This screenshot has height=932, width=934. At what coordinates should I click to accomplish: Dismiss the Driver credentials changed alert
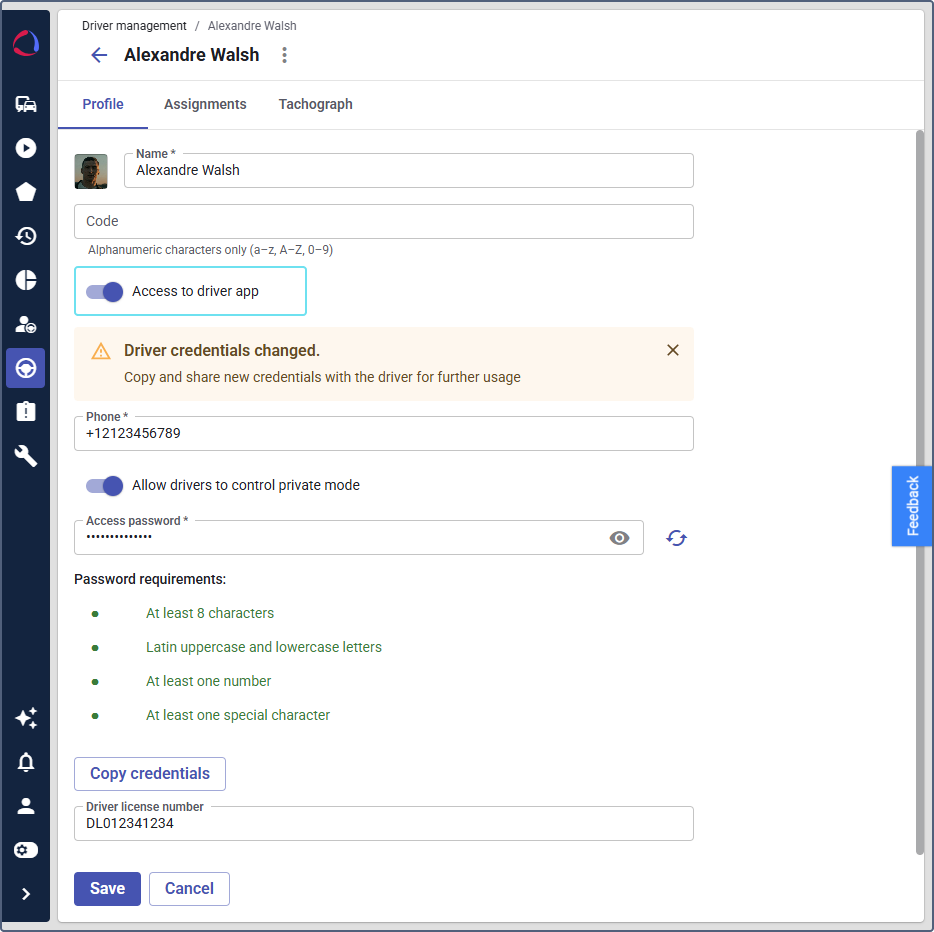[673, 350]
